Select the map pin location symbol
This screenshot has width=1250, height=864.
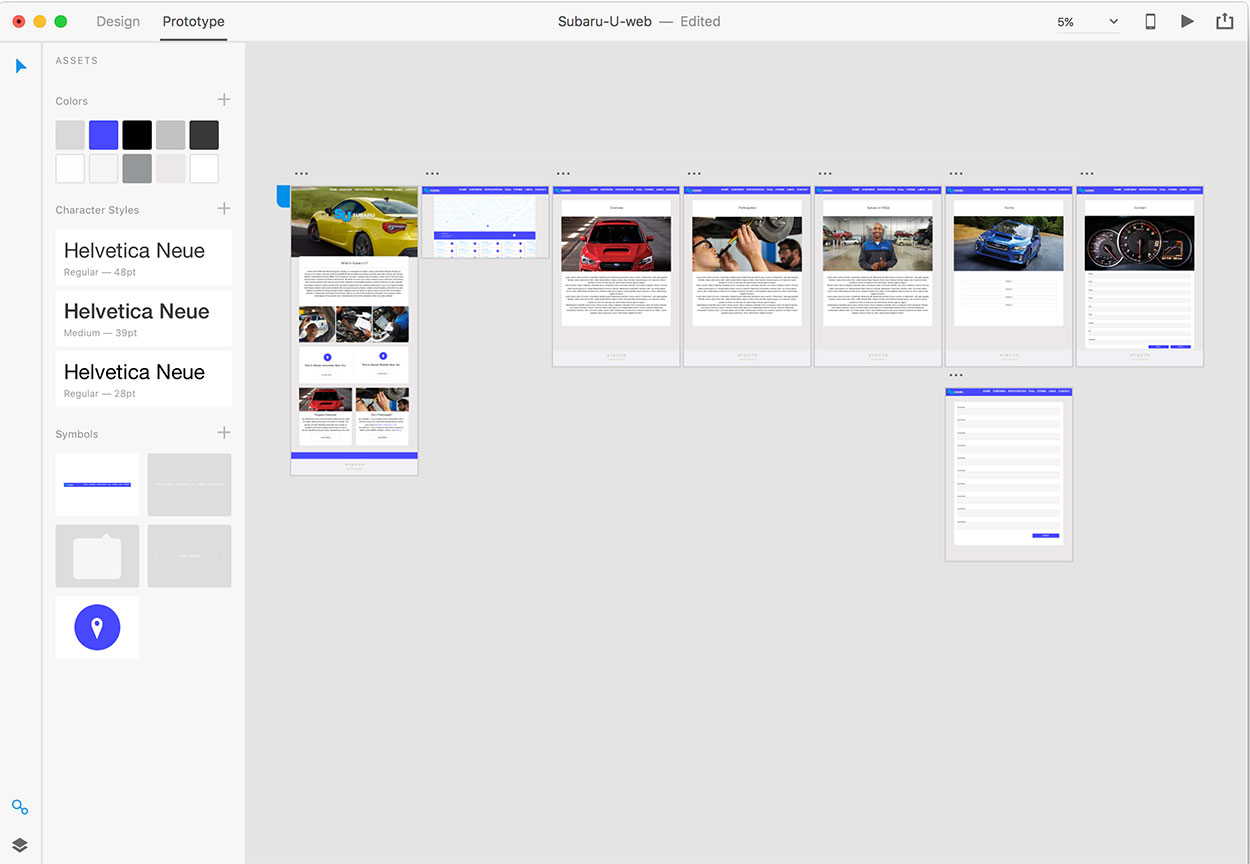click(97, 627)
